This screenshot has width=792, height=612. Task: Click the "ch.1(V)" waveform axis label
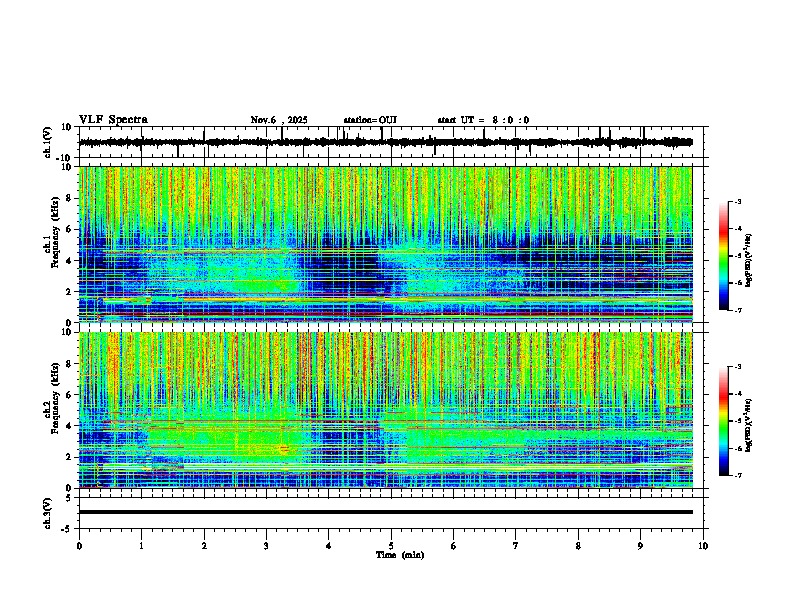[x=48, y=142]
